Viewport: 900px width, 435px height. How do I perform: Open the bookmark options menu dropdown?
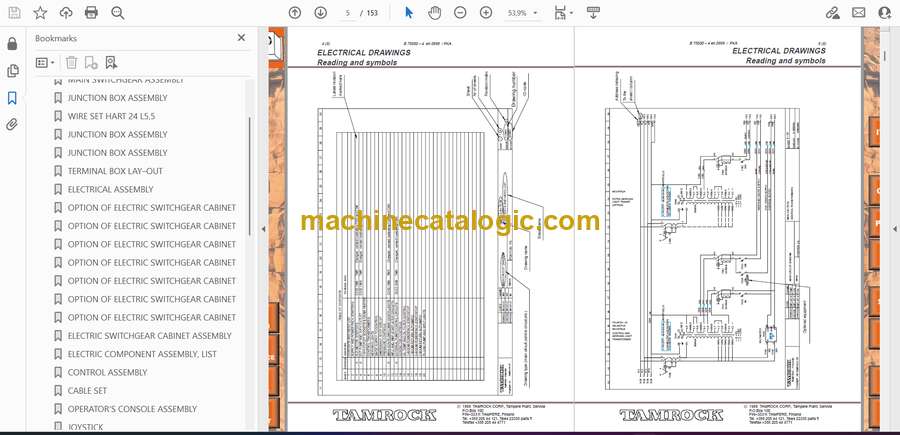click(x=45, y=63)
